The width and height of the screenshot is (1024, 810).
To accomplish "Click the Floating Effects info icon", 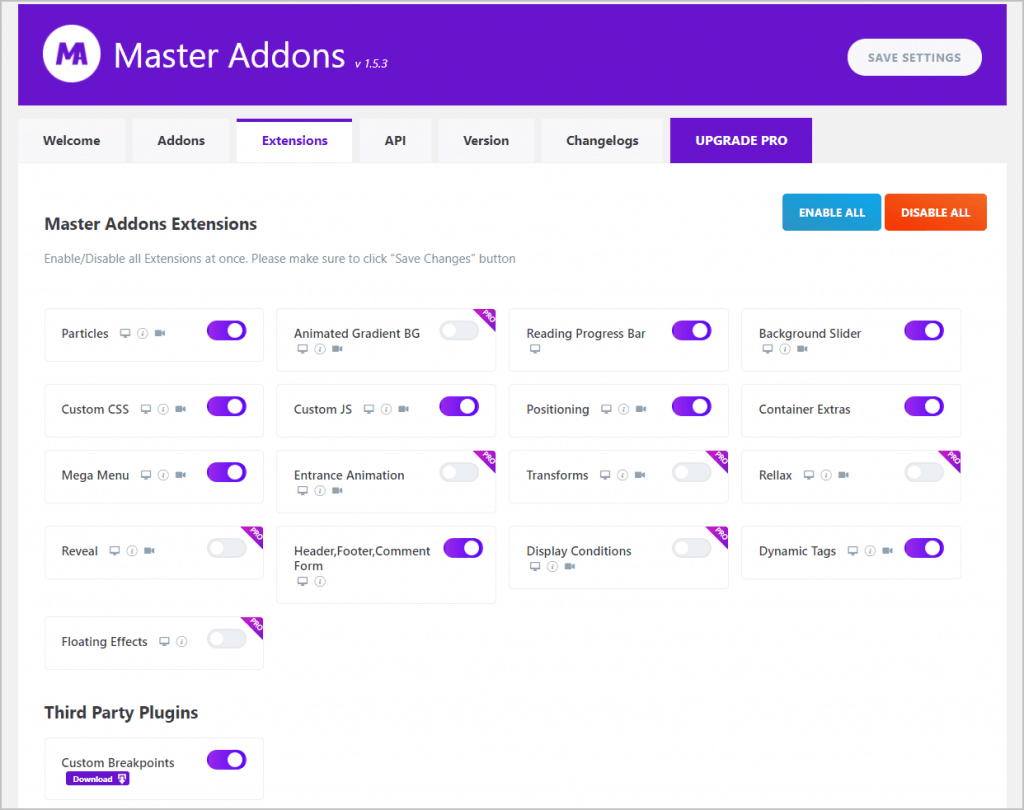I will pyautogui.click(x=181, y=642).
